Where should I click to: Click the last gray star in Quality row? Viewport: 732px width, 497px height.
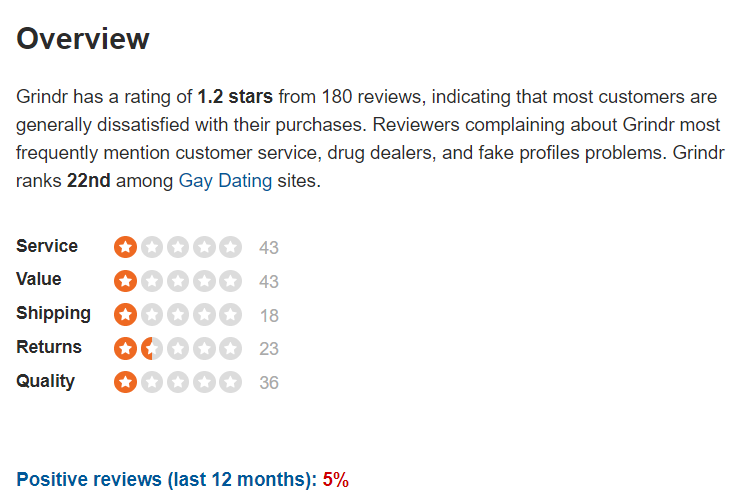[231, 382]
